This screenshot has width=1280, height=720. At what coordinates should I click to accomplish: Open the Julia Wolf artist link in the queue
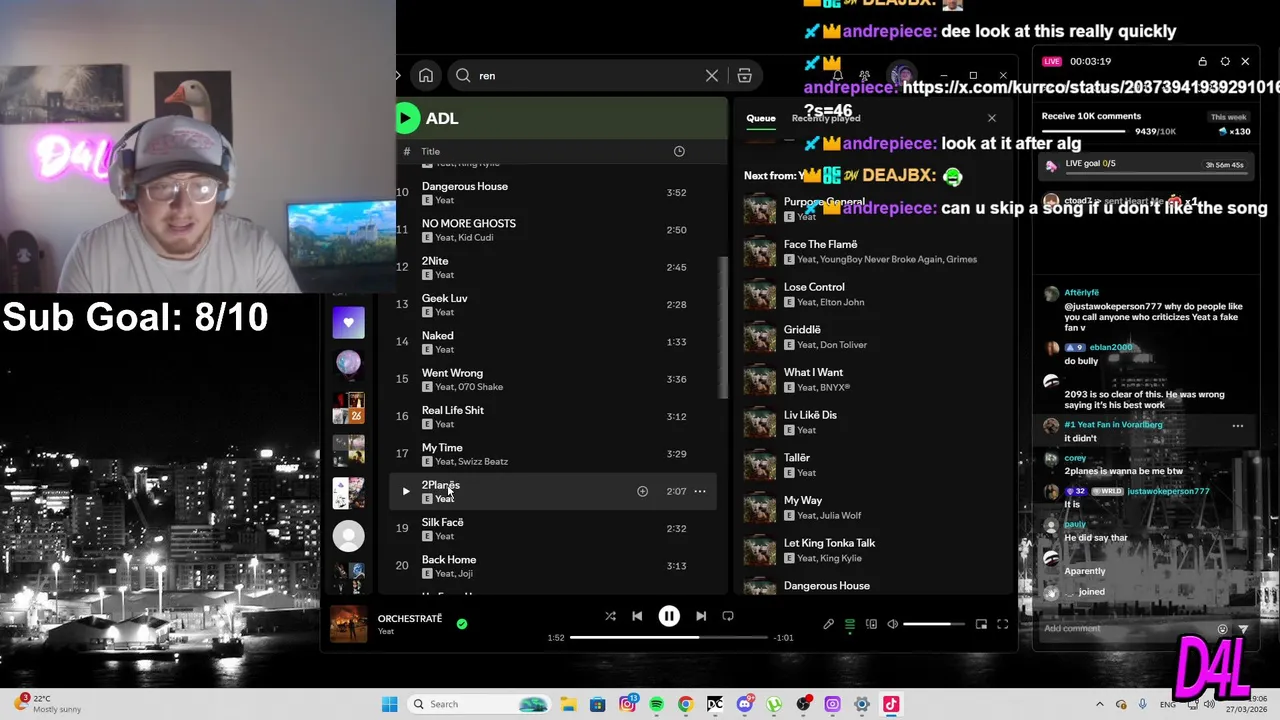pyautogui.click(x=842, y=516)
